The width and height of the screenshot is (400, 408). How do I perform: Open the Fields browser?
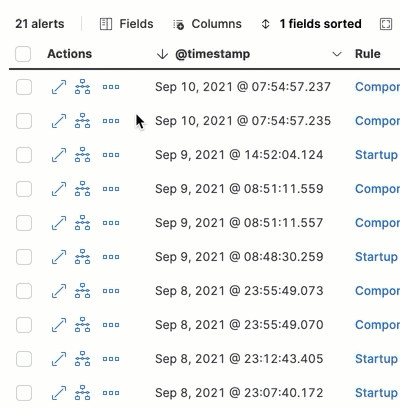(127, 24)
